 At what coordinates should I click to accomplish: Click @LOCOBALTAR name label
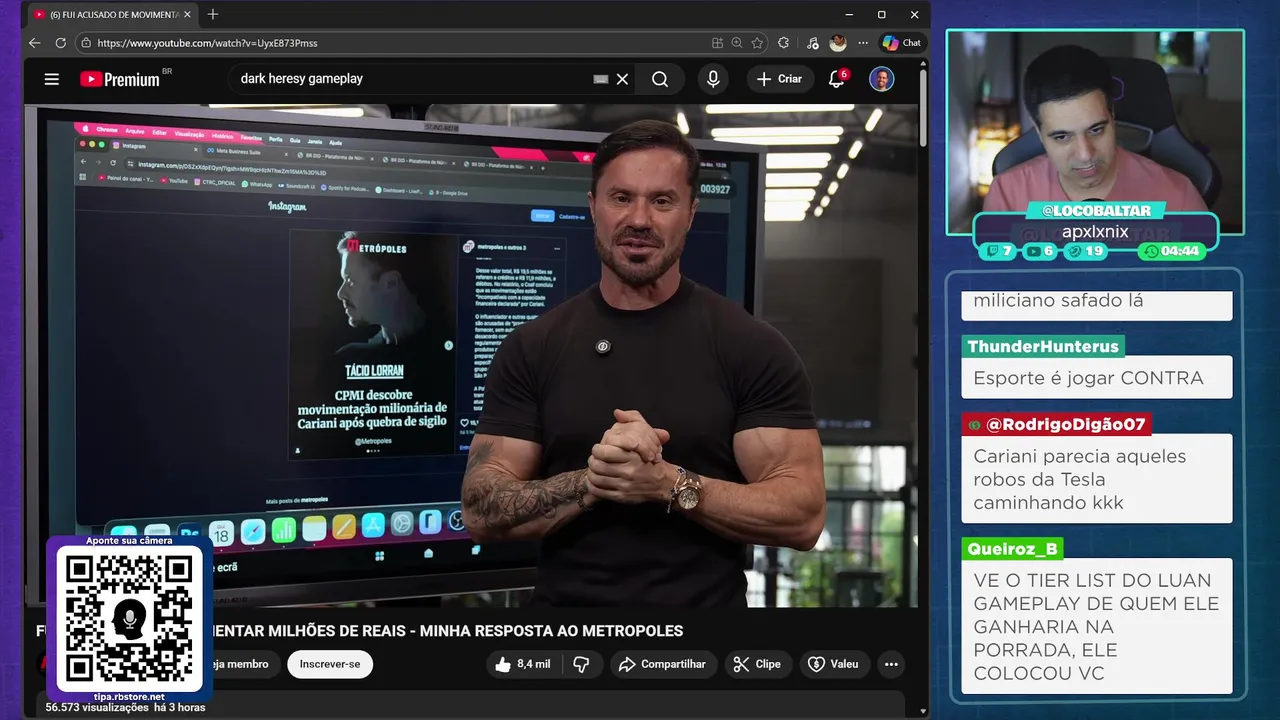[1096, 211]
